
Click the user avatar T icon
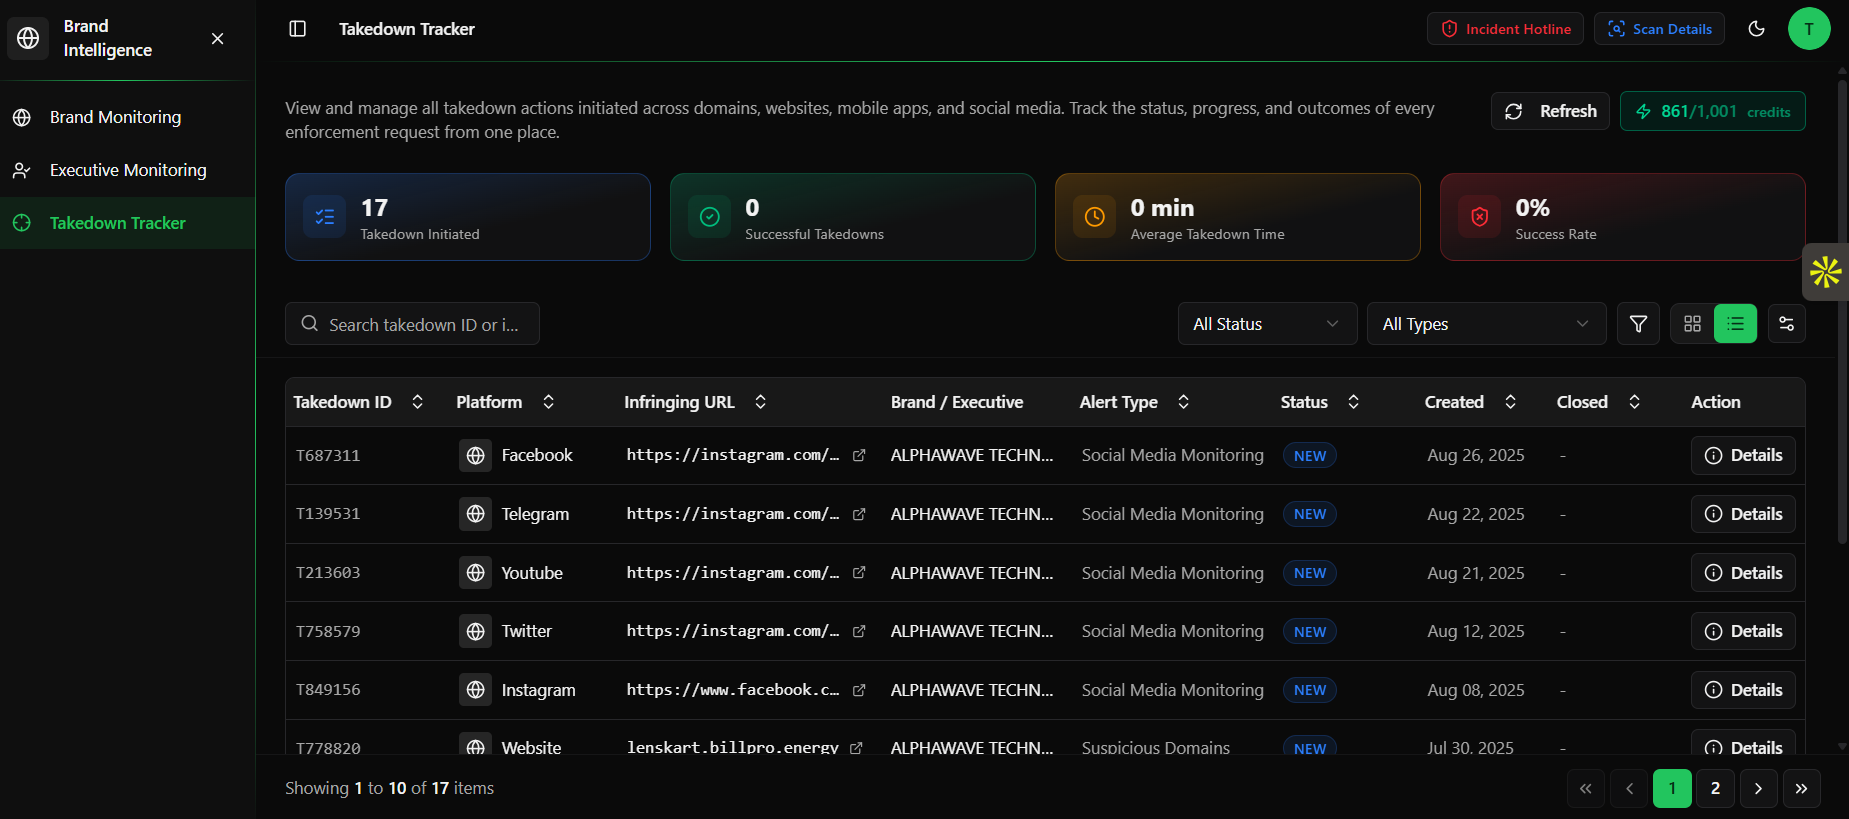click(1808, 29)
